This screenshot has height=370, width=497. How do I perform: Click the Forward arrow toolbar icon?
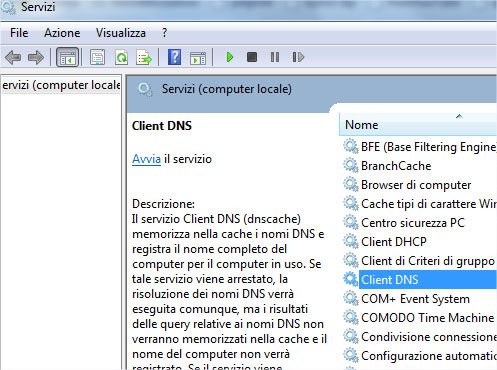36,57
